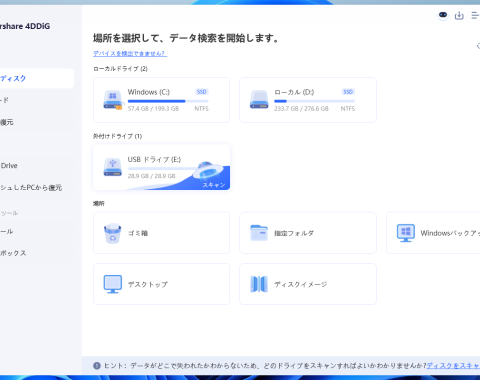The height and width of the screenshot is (380, 480).
Task: Click the ディスクイメージ label text
Action: [301, 284]
